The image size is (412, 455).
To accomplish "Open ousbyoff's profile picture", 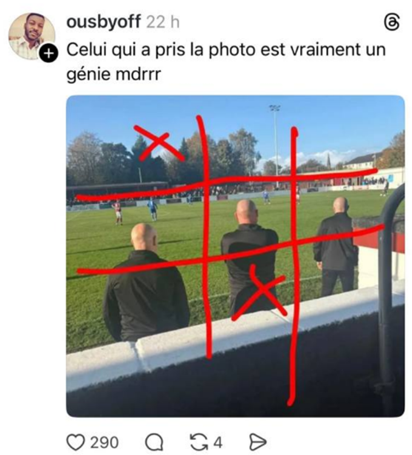I will tap(31, 36).
